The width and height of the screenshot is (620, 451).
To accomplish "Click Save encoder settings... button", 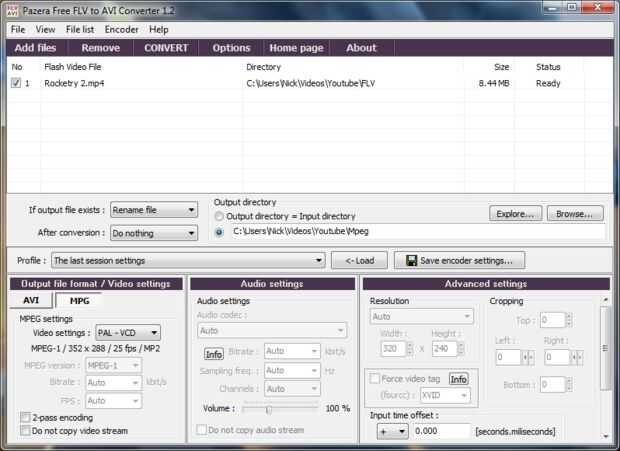I will (x=459, y=260).
